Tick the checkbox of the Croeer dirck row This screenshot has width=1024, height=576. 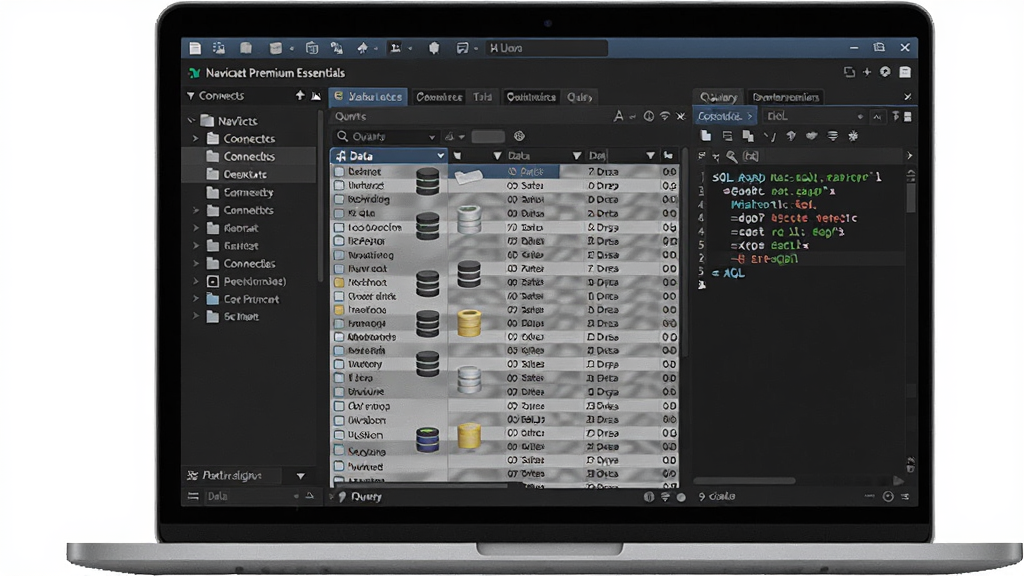tap(339, 296)
